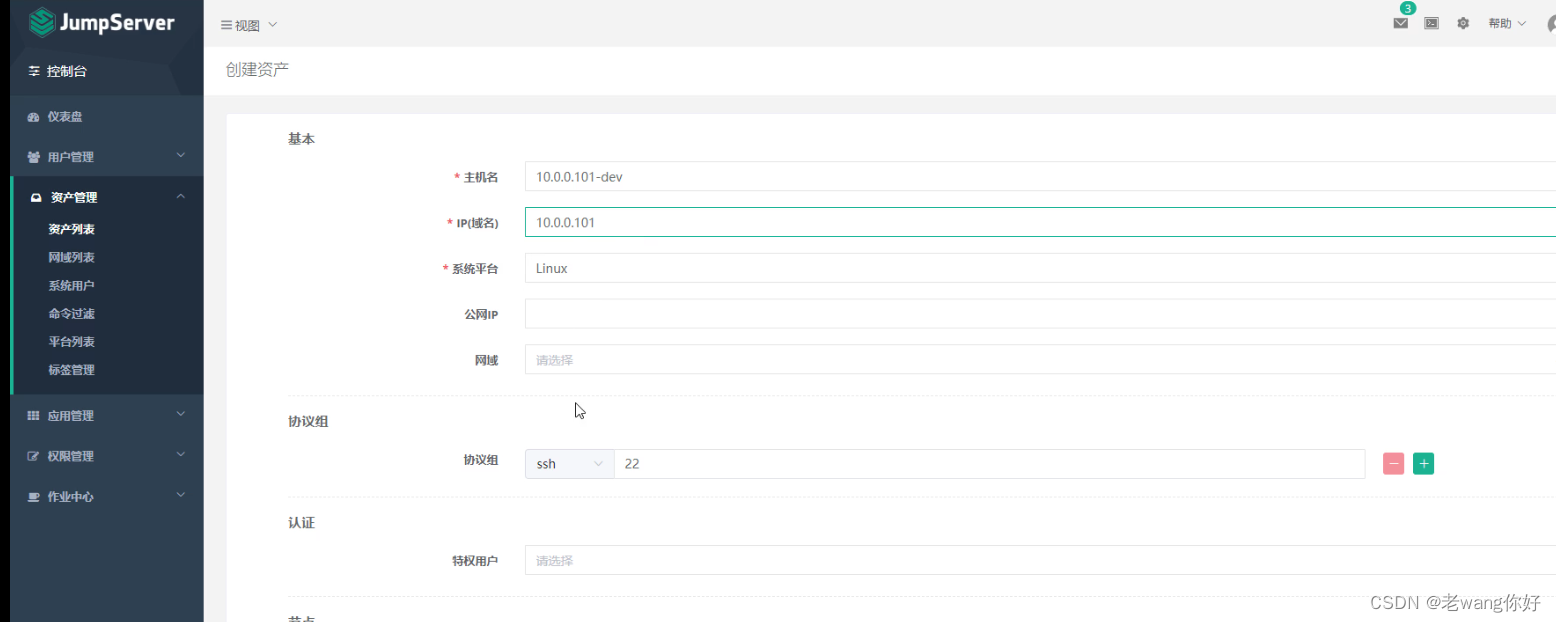Open the user avatar icon at top right
Image resolution: width=1556 pixels, height=622 pixels.
(x=1550, y=23)
